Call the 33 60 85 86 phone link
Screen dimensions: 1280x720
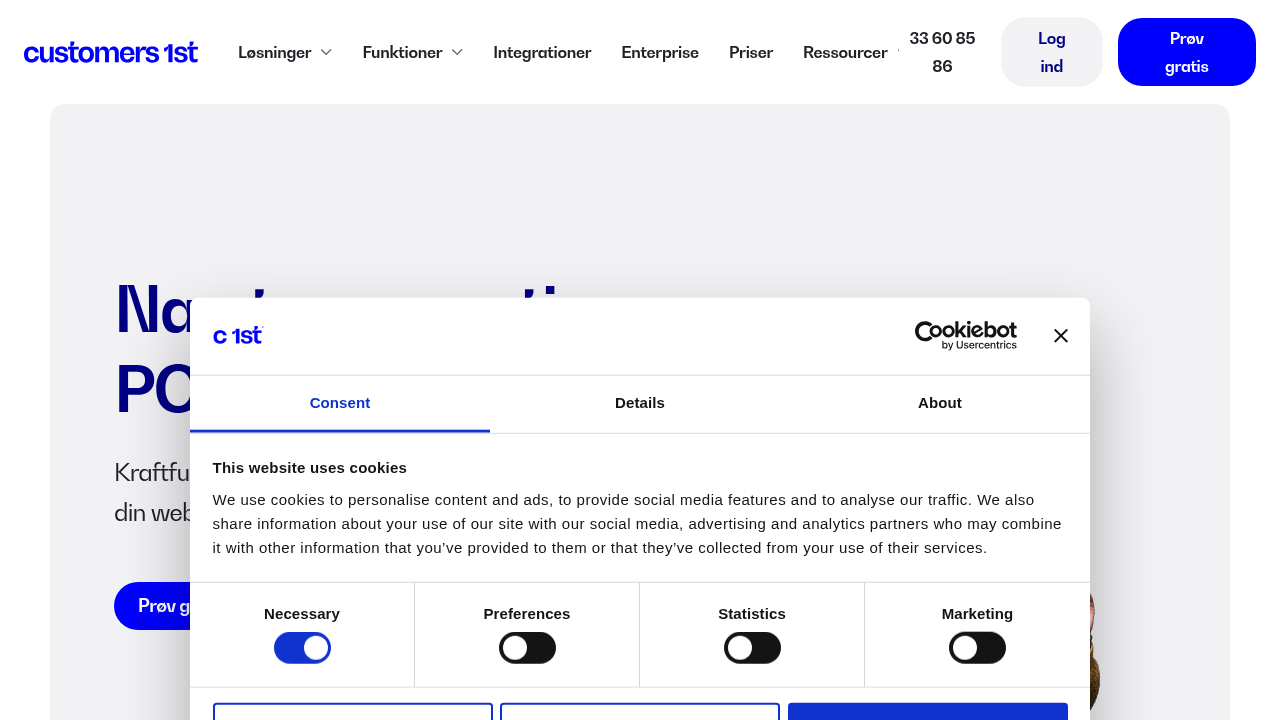pos(942,52)
